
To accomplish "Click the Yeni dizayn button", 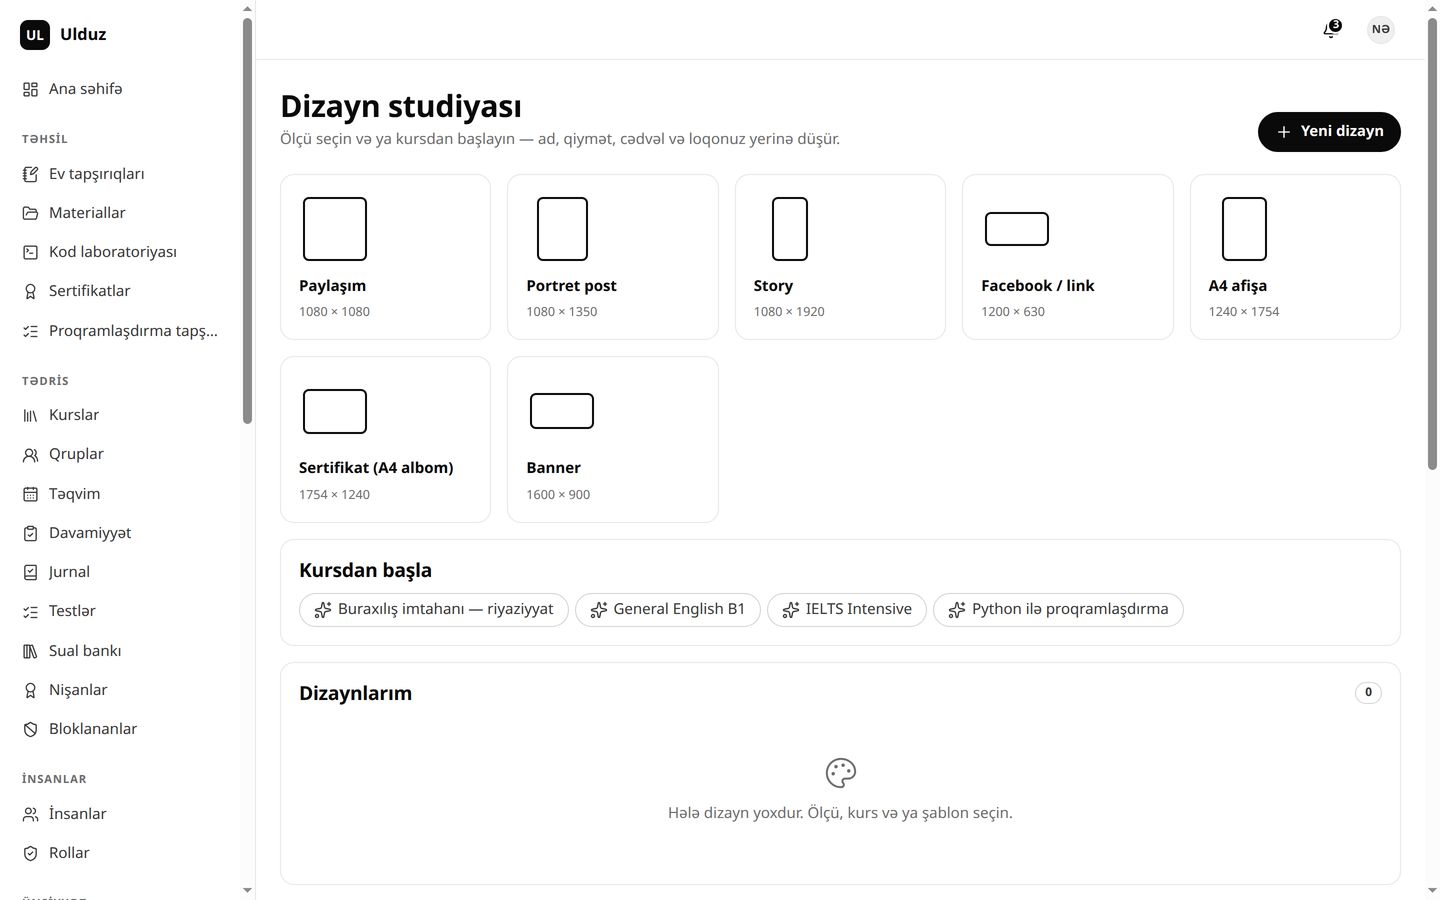I will (1329, 132).
